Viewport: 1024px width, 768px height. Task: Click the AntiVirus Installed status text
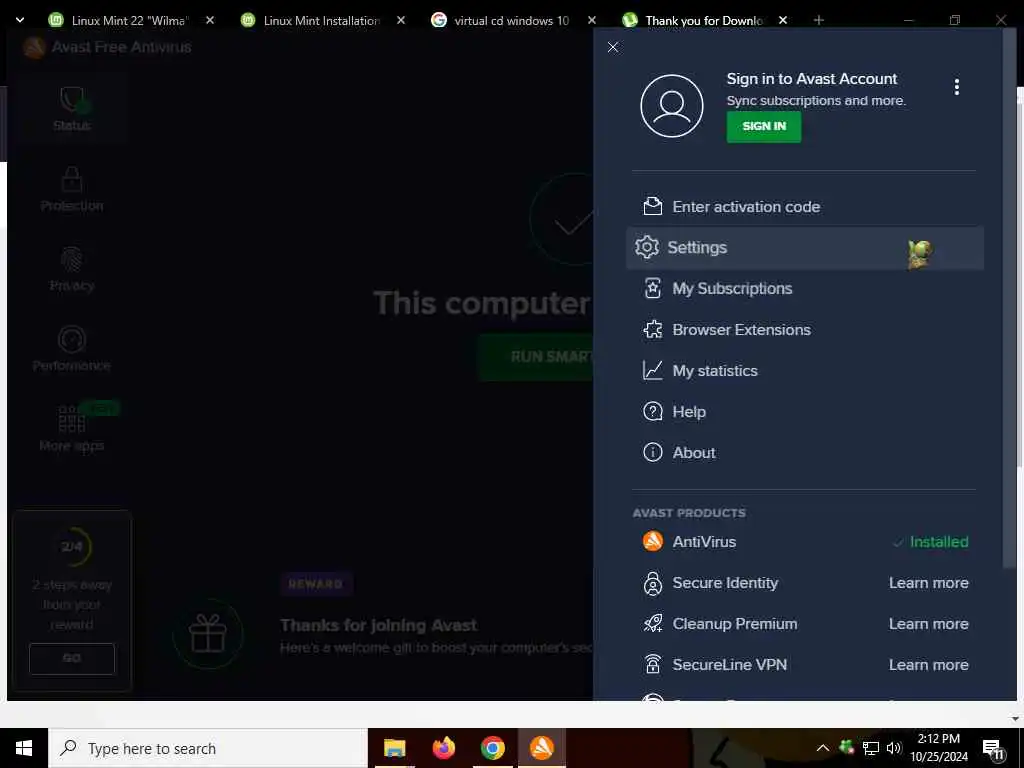pos(938,542)
